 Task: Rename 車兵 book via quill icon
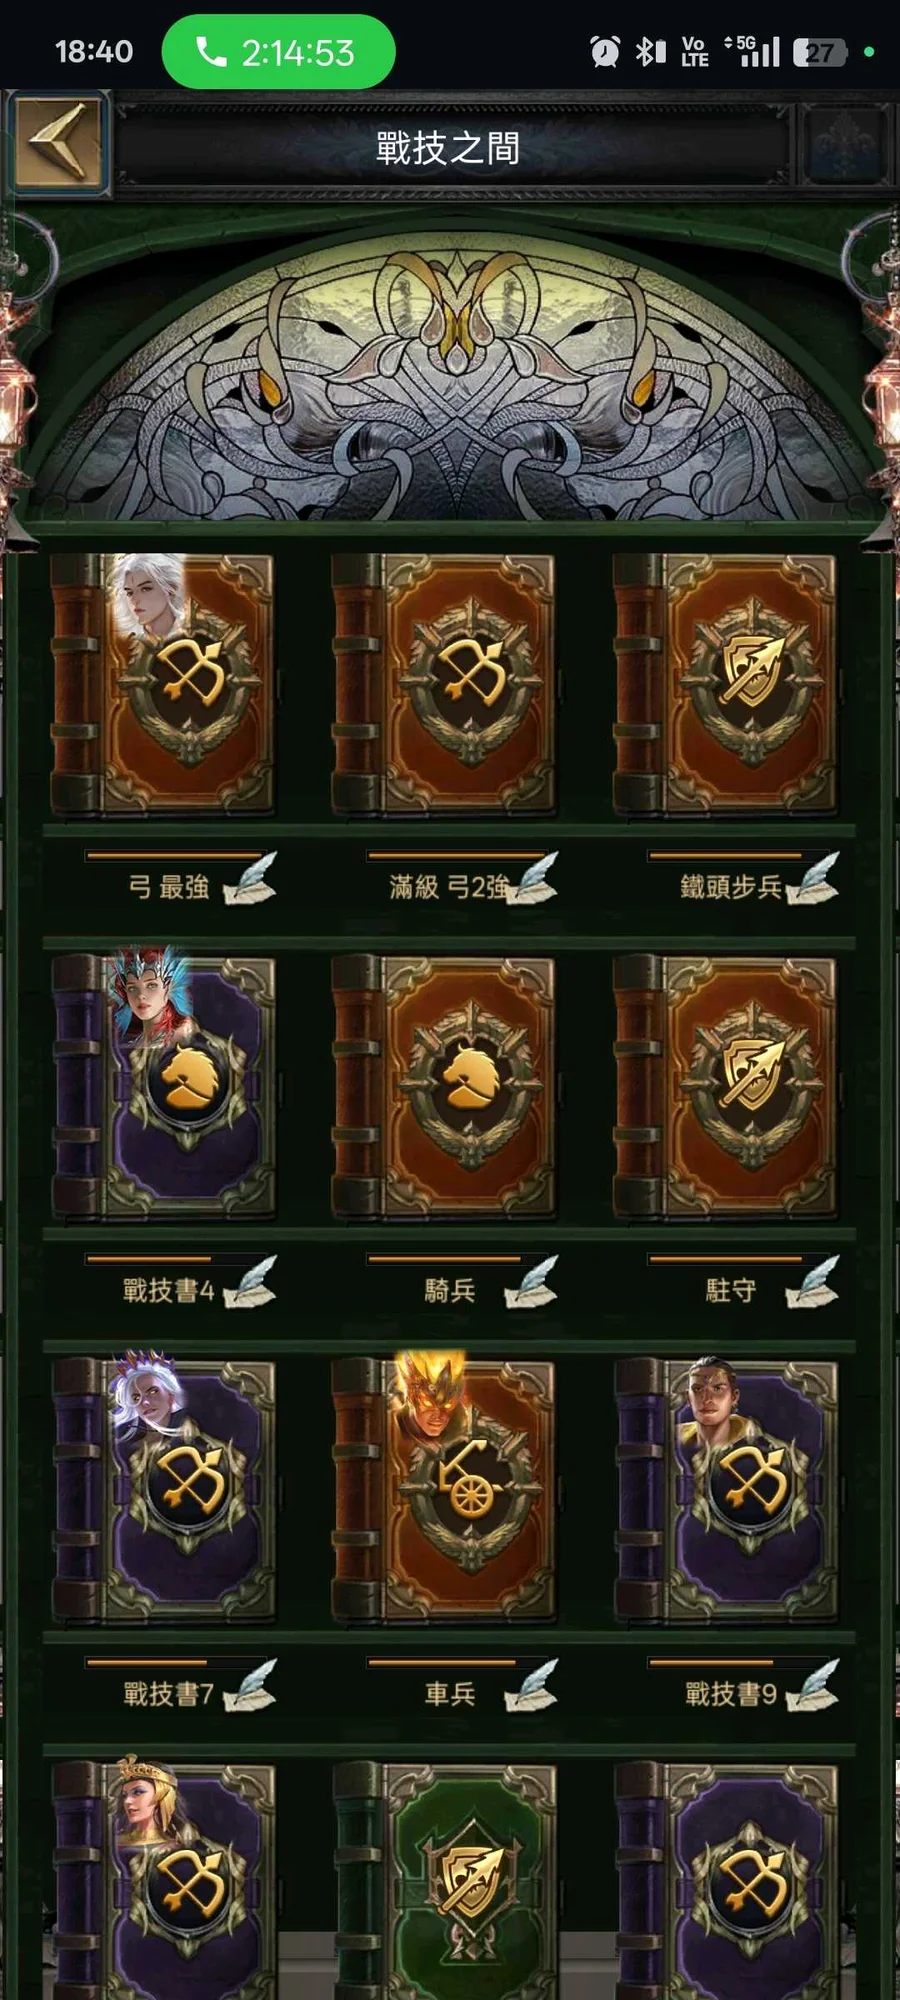pyautogui.click(x=531, y=1686)
